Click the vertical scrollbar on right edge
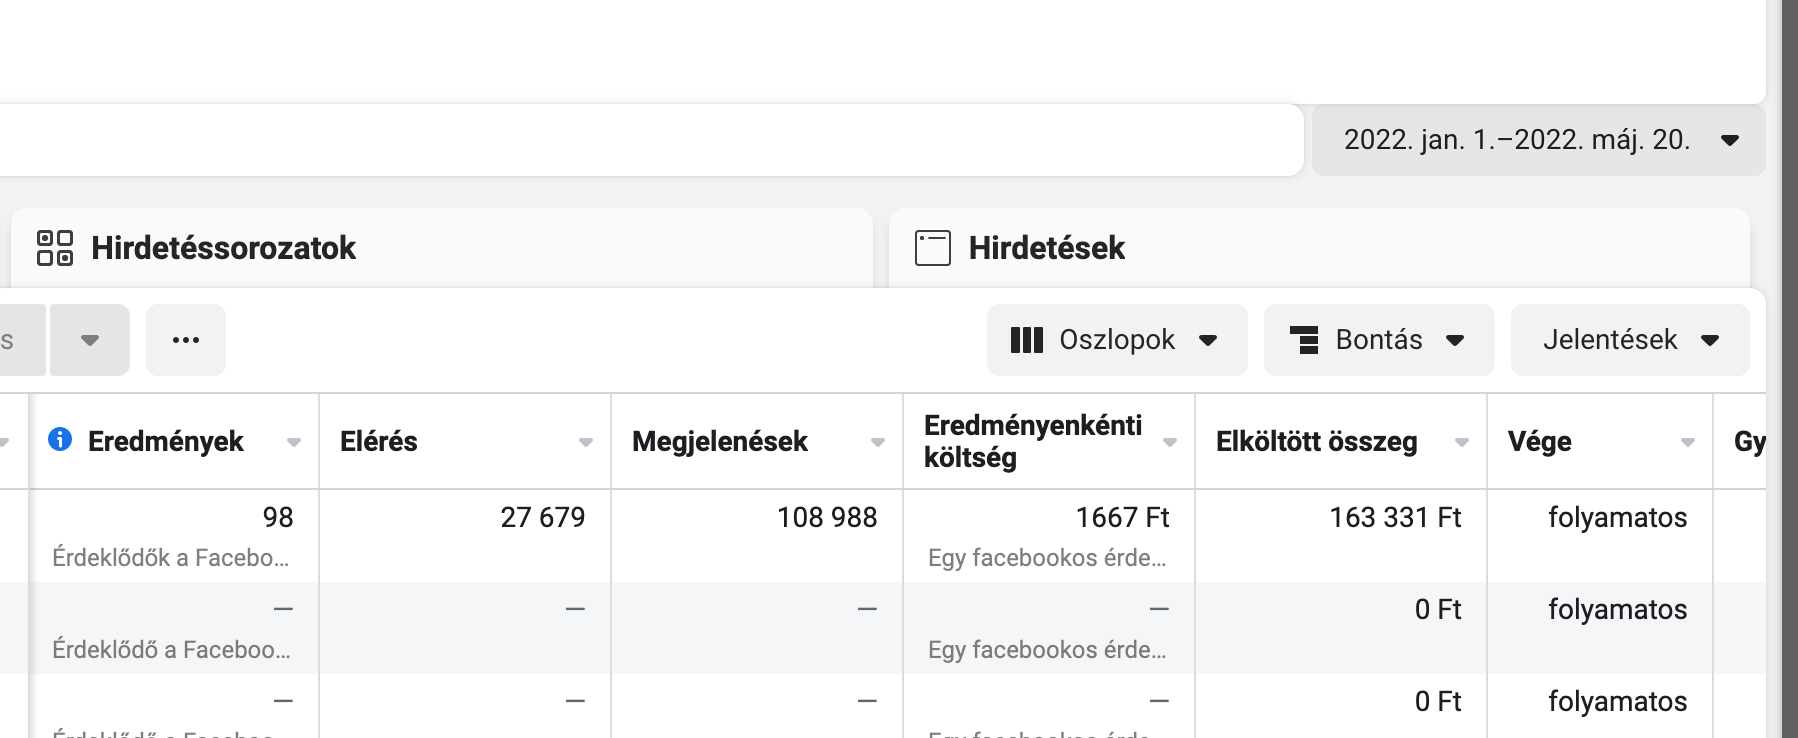1798x738 pixels. click(x=1790, y=369)
